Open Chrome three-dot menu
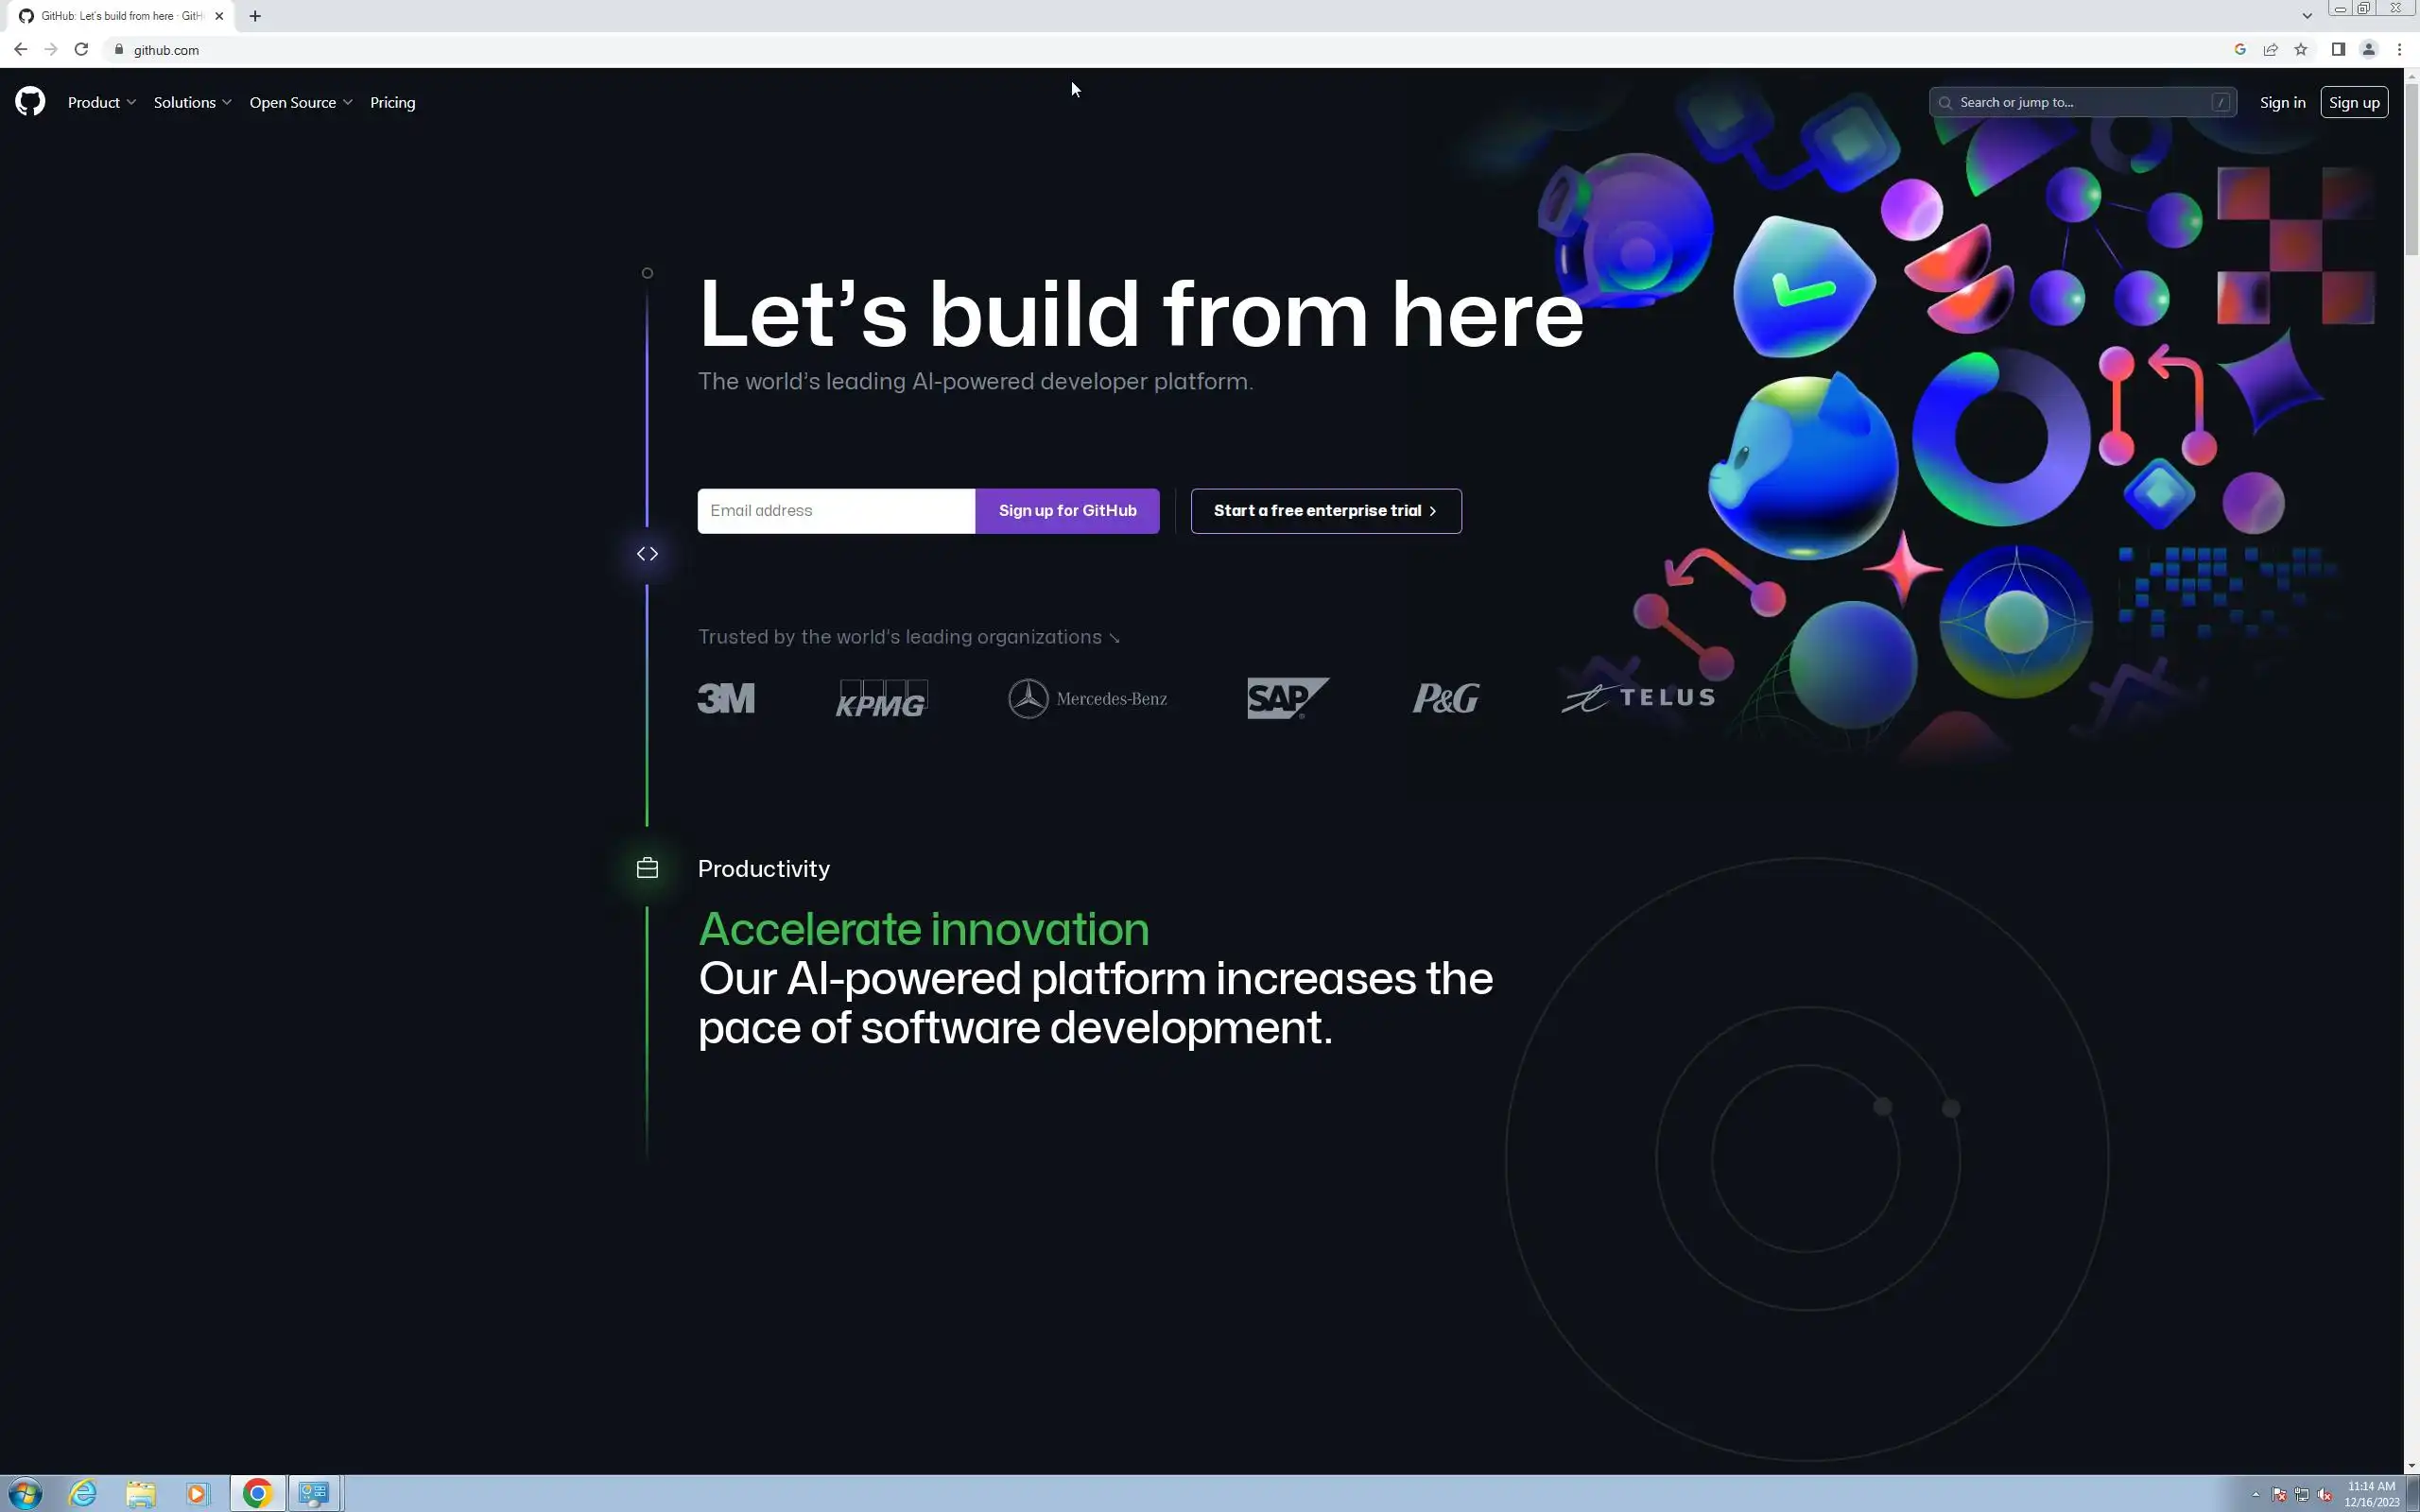The height and width of the screenshot is (1512, 2420). [x=2399, y=49]
